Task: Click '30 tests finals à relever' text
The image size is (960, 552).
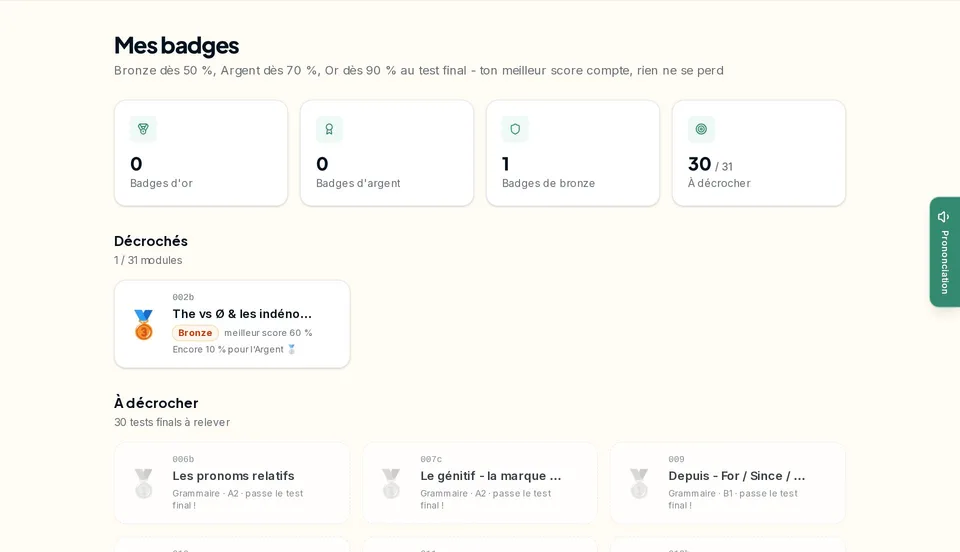Action: pyautogui.click(x=172, y=422)
